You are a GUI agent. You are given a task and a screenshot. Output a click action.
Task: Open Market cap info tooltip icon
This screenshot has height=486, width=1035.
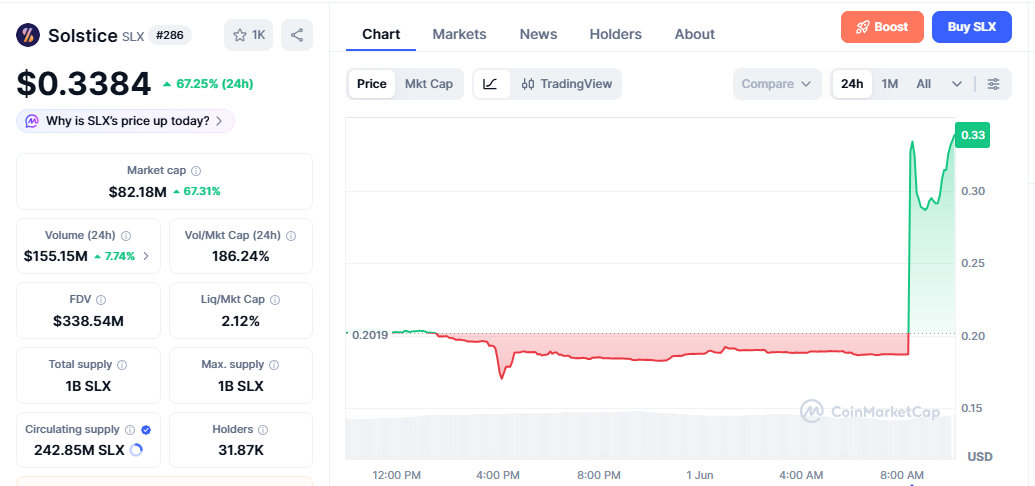196,170
